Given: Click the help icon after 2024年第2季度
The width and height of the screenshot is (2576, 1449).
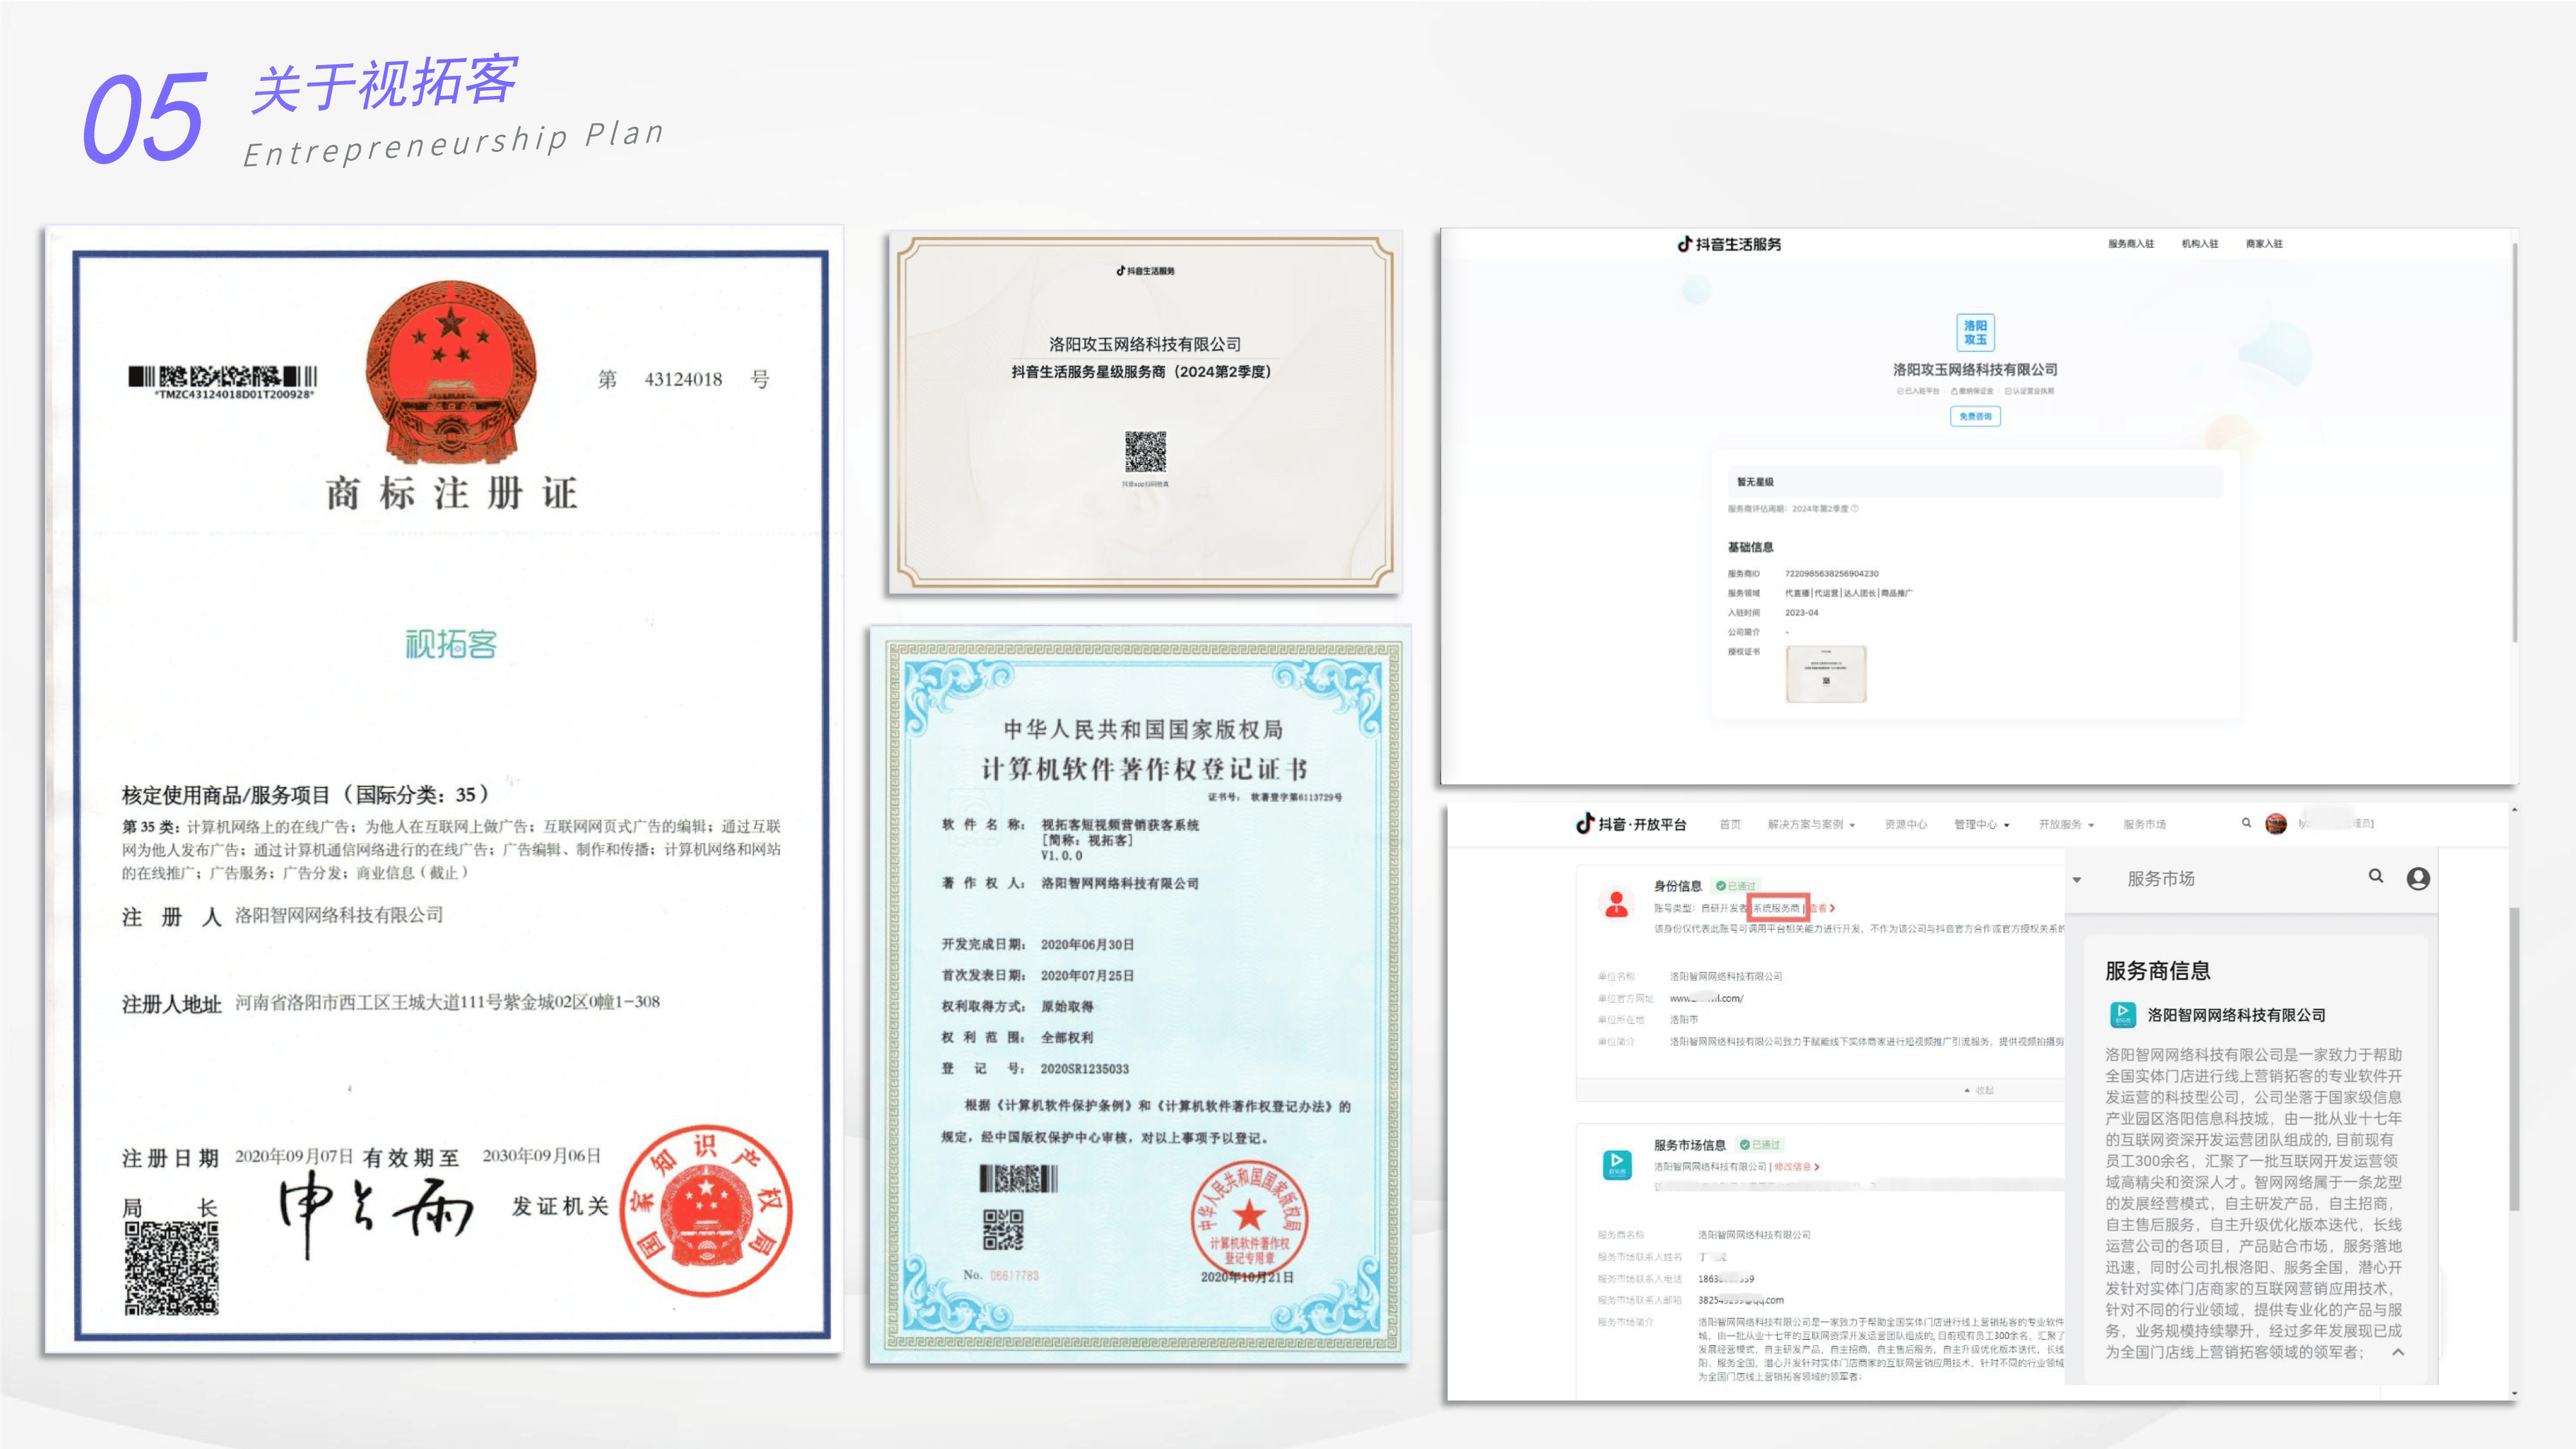Looking at the screenshot, I should point(1855,508).
